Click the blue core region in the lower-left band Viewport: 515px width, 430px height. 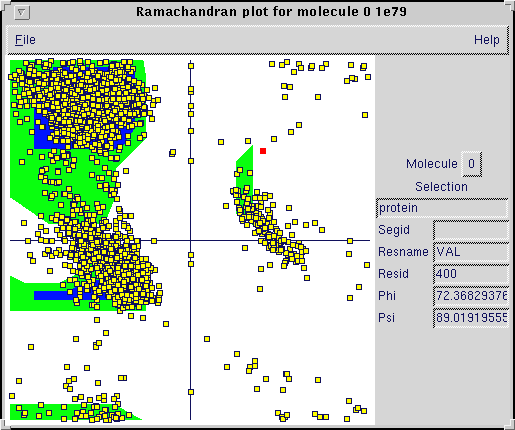click(50, 295)
